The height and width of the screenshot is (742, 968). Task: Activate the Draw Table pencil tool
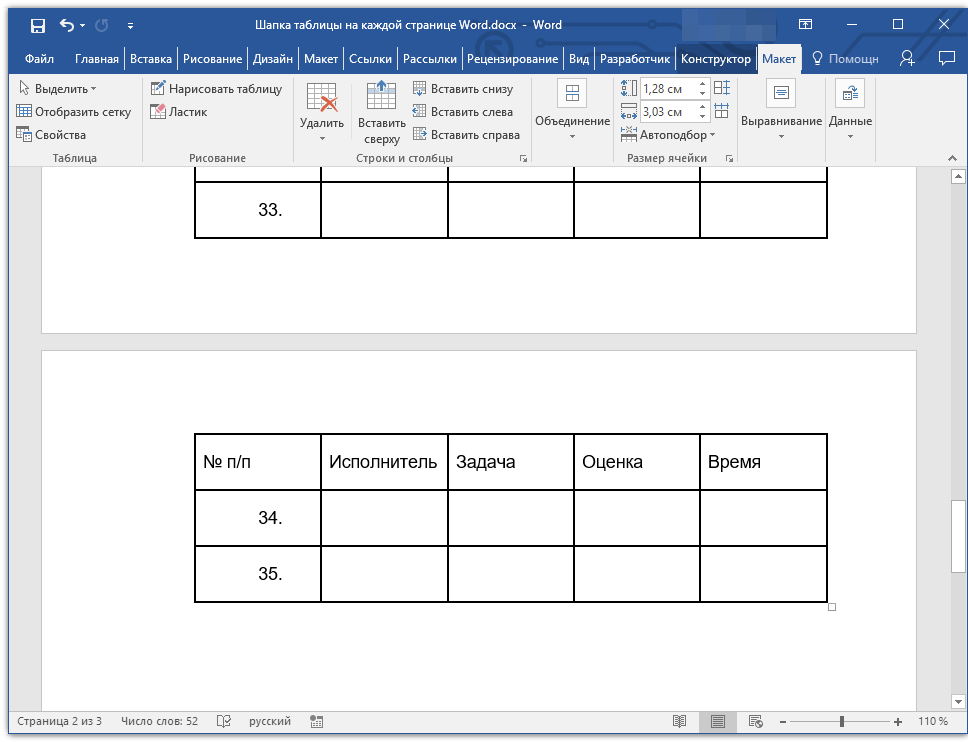[217, 89]
